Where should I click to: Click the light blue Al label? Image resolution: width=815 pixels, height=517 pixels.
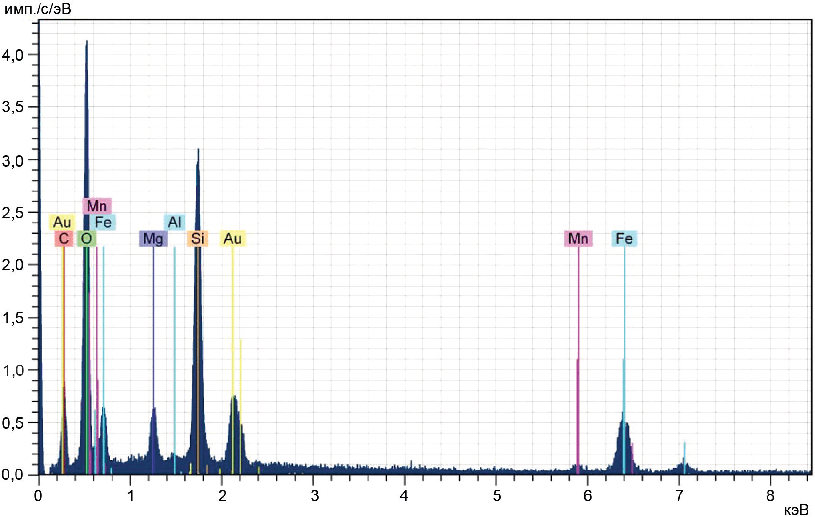(x=175, y=222)
